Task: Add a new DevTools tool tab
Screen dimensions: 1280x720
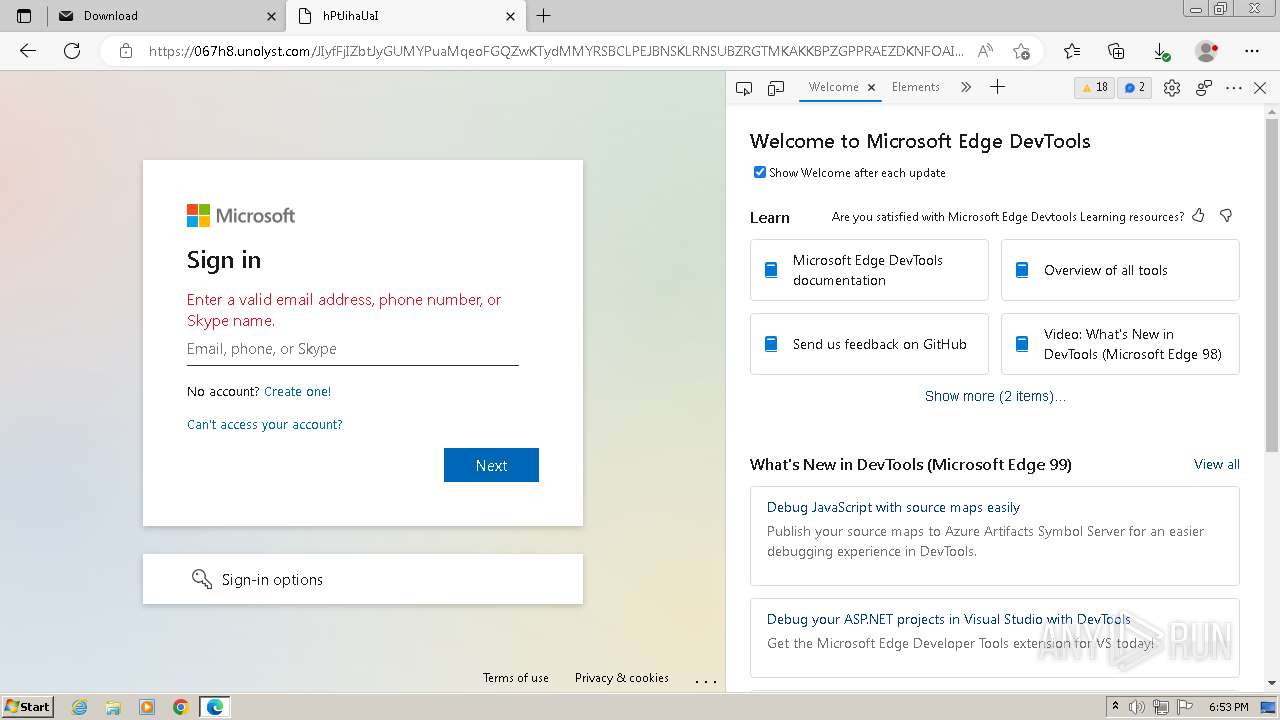Action: 997,88
